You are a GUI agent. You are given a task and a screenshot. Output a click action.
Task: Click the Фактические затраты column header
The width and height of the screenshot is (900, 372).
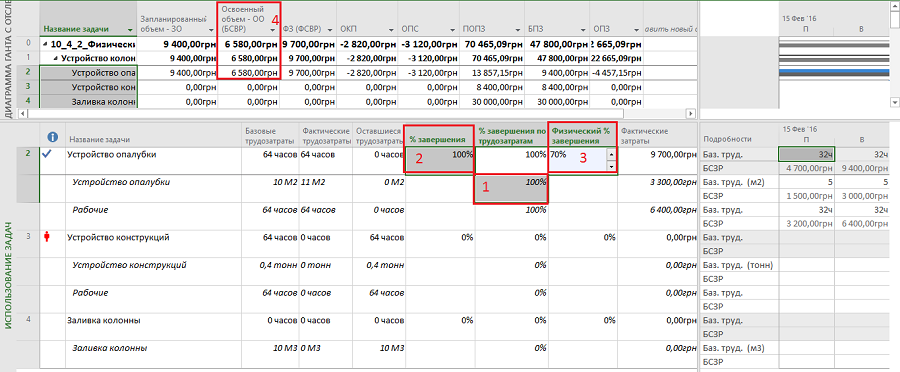(x=658, y=135)
